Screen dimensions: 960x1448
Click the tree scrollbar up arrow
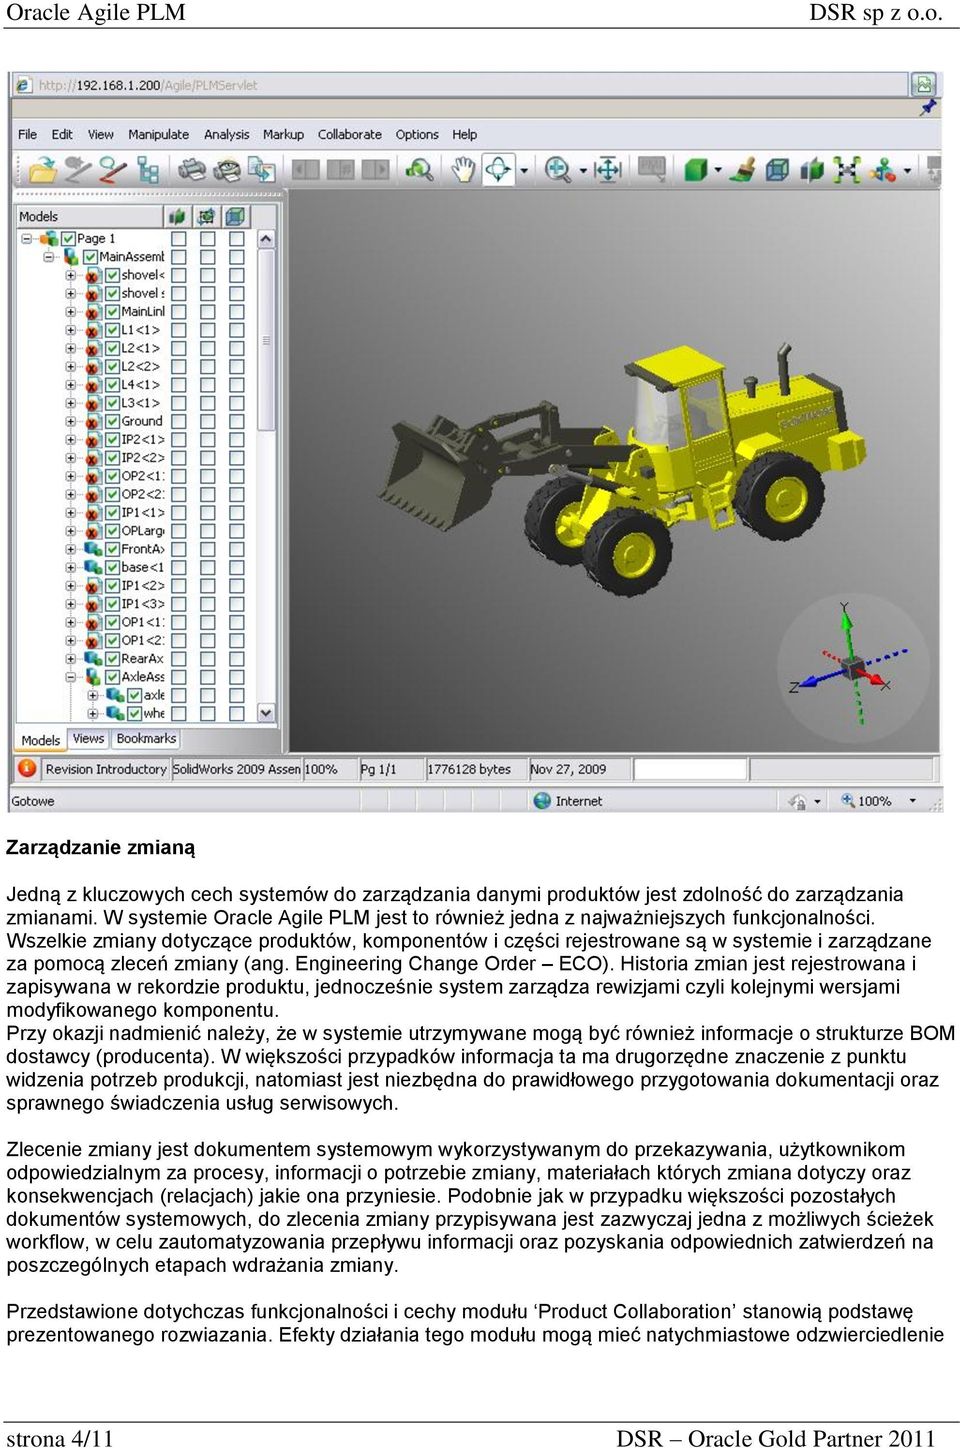pyautogui.click(x=266, y=239)
